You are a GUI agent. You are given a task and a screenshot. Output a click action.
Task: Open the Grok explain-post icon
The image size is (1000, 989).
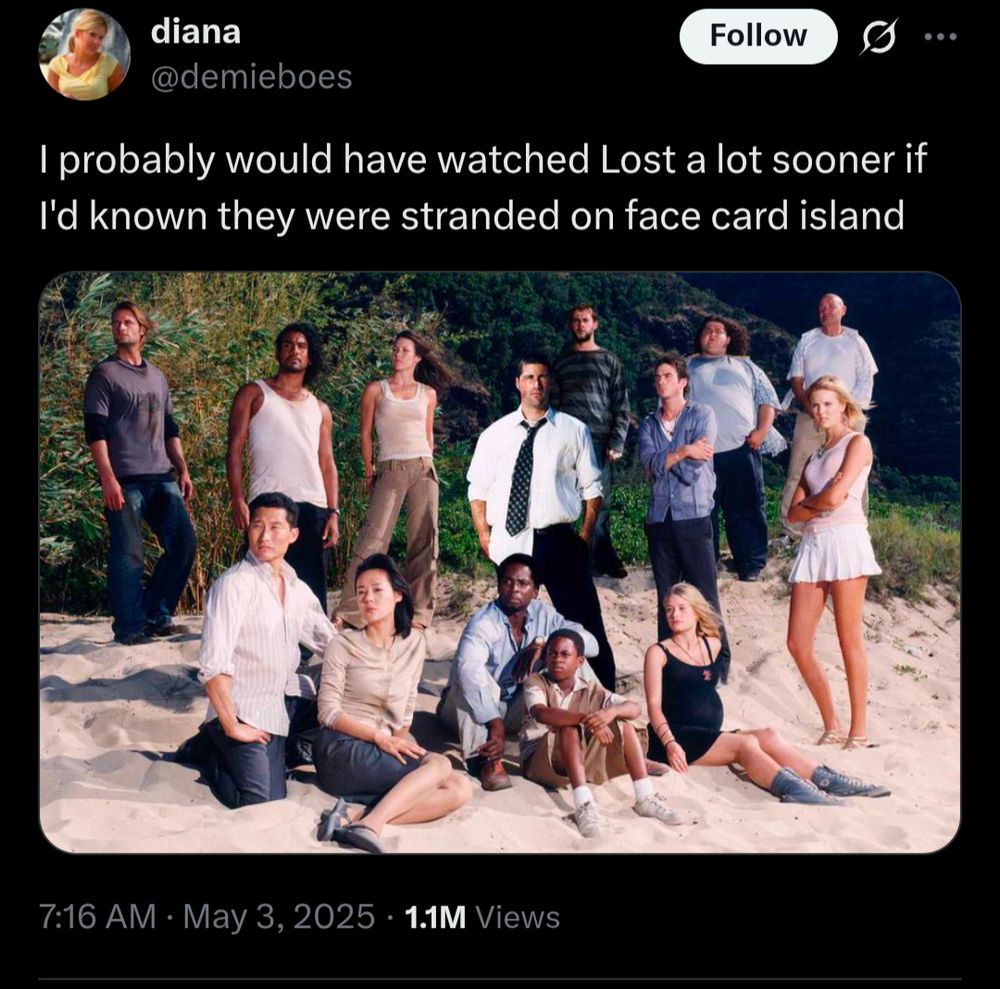(879, 36)
